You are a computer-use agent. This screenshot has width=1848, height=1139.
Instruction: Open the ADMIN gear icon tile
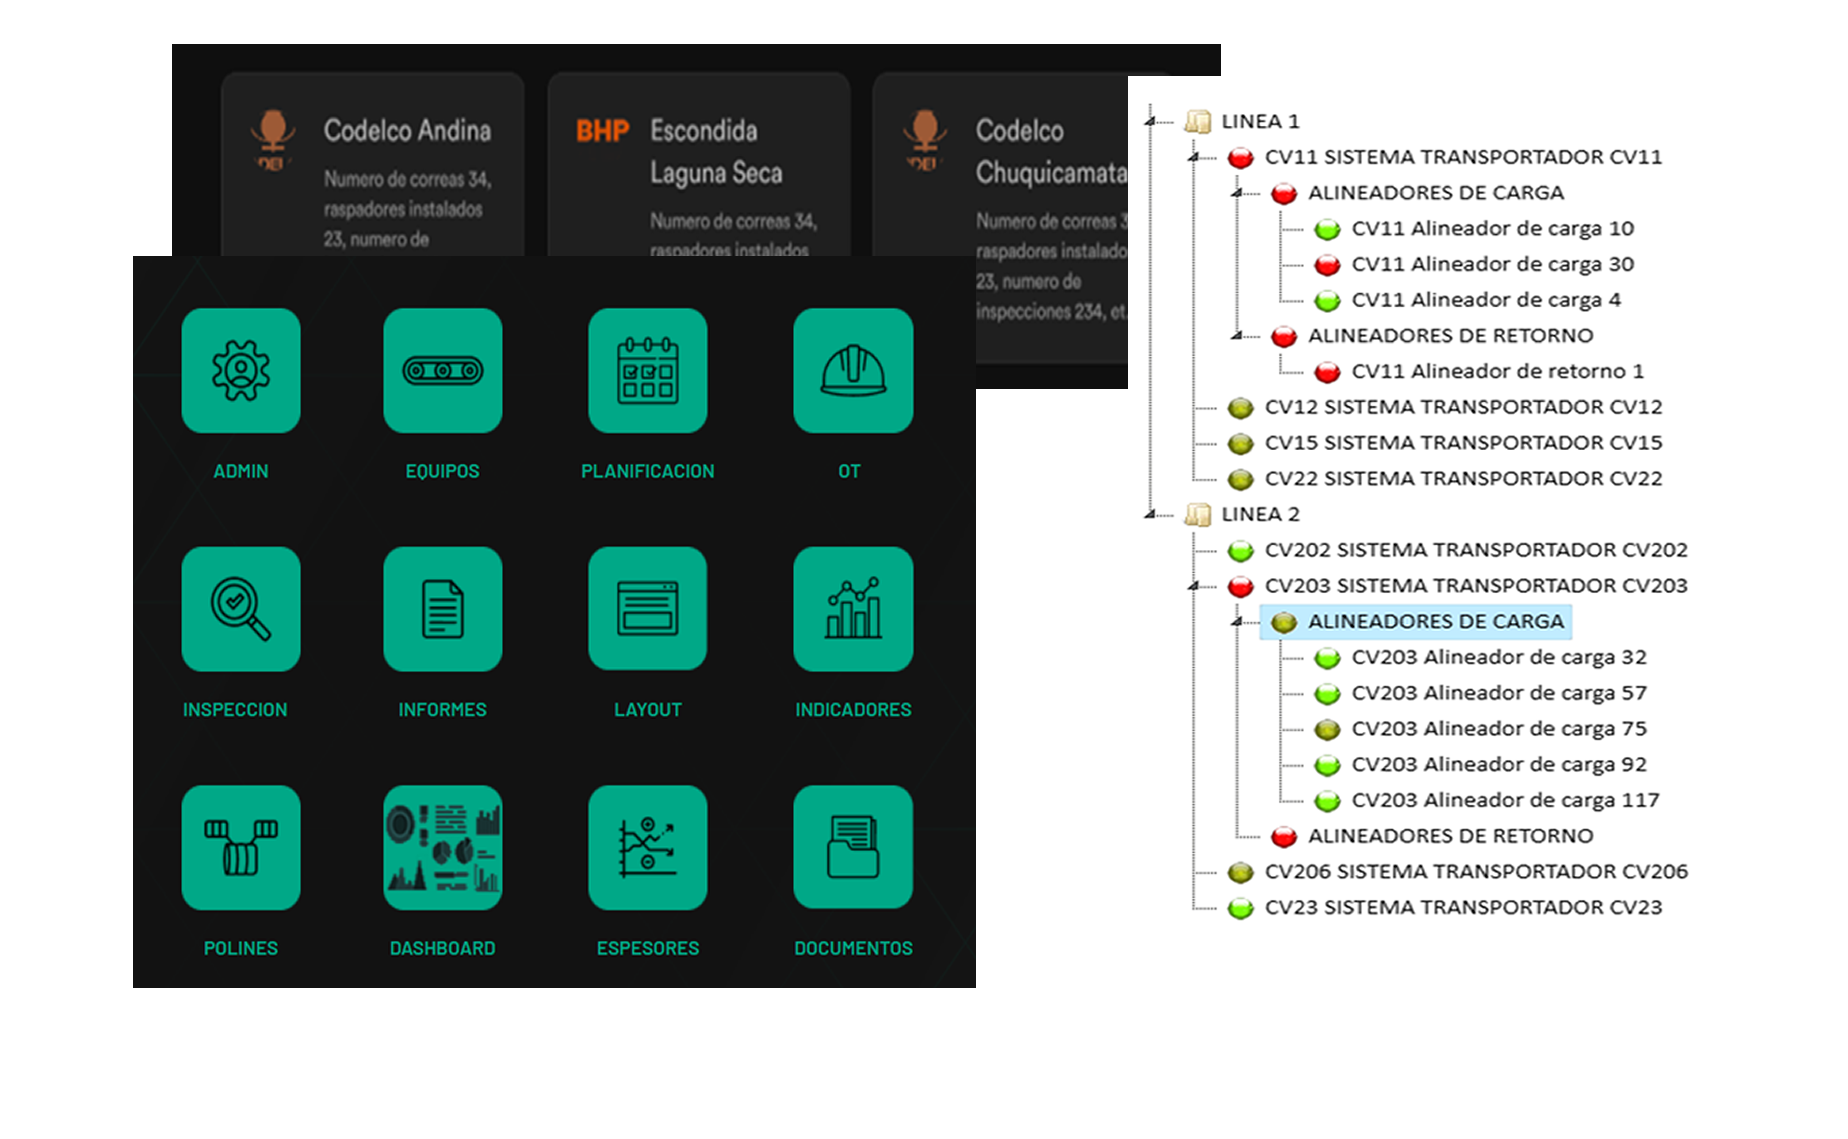coord(241,370)
